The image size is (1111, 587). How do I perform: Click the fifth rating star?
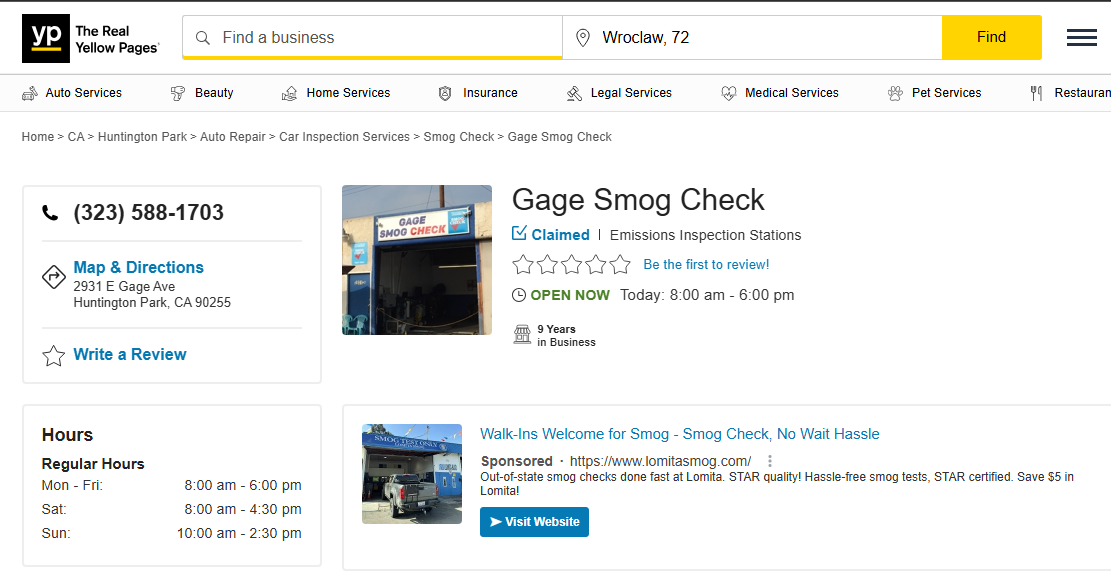pyautogui.click(x=620, y=264)
